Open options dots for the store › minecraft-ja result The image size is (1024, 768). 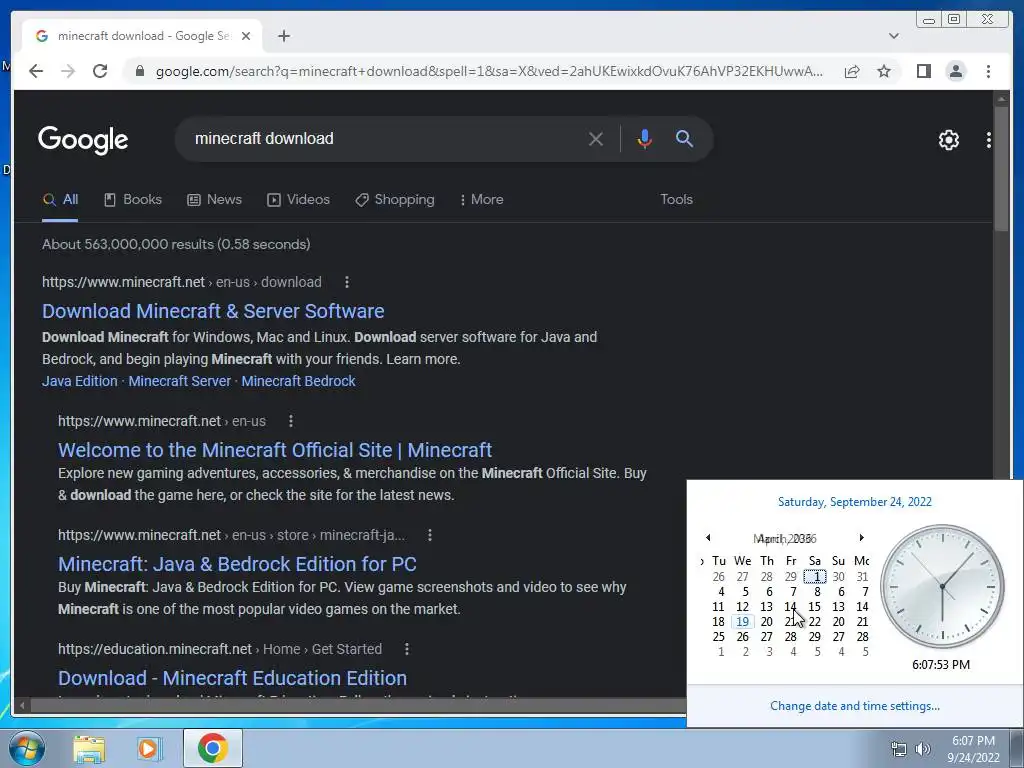click(430, 536)
